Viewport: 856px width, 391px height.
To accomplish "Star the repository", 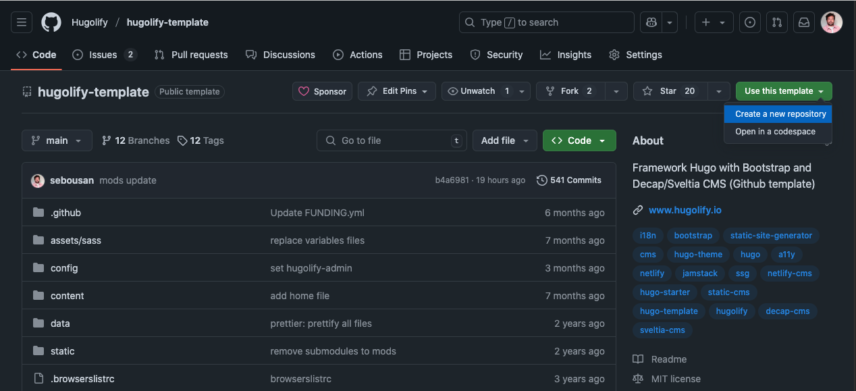I will (x=670, y=91).
